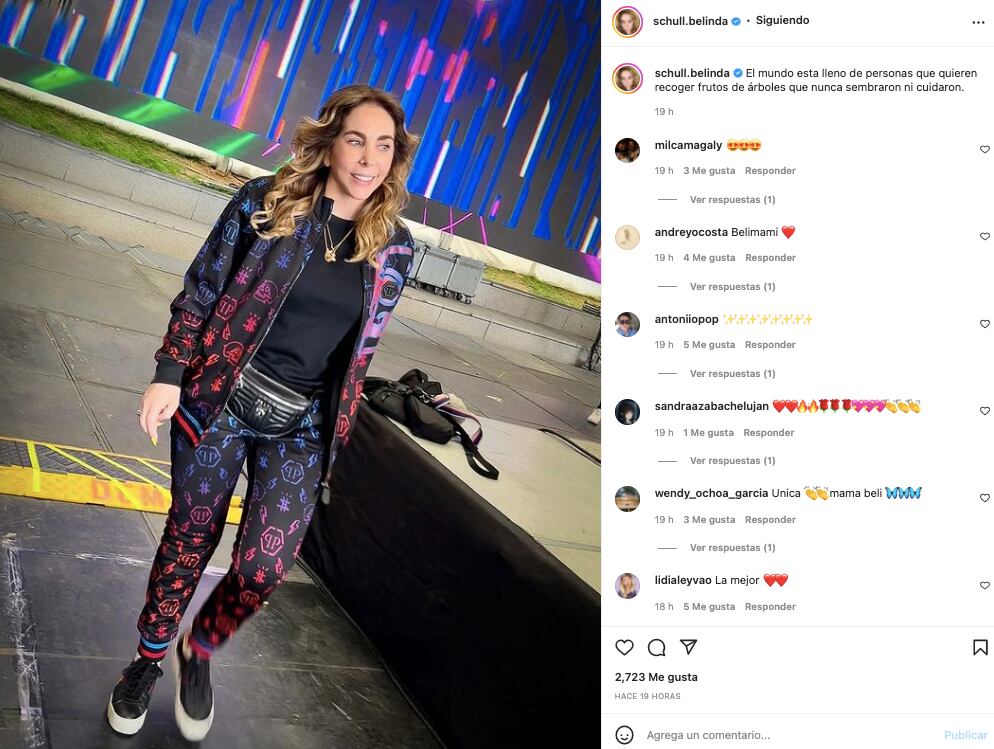This screenshot has height=749, width=994.
Task: Expand replies under the sandraazabachelujan comment
Action: [732, 461]
